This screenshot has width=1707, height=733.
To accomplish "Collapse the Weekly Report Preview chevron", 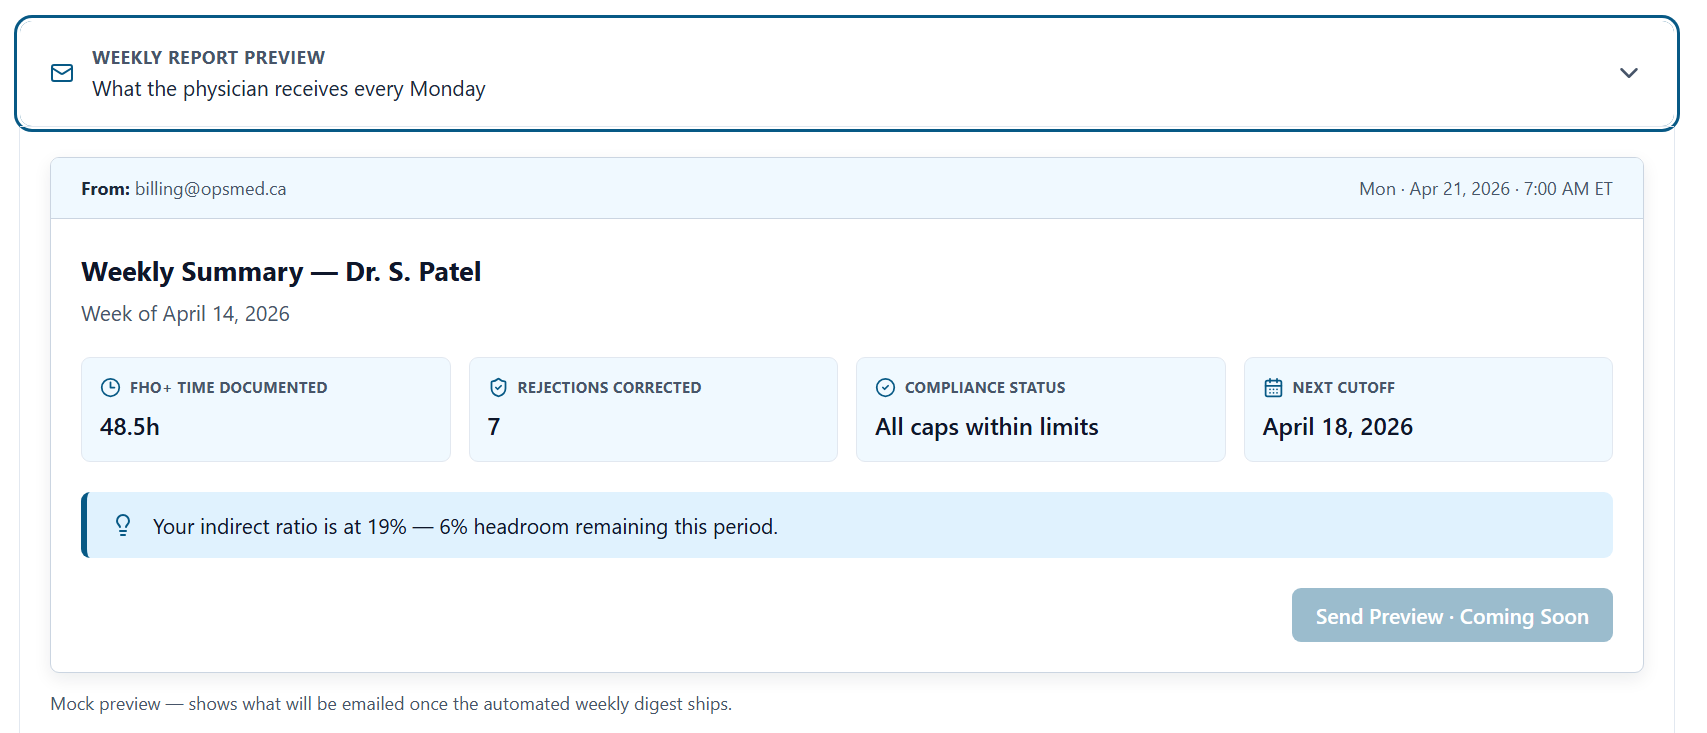I will pyautogui.click(x=1628, y=73).
